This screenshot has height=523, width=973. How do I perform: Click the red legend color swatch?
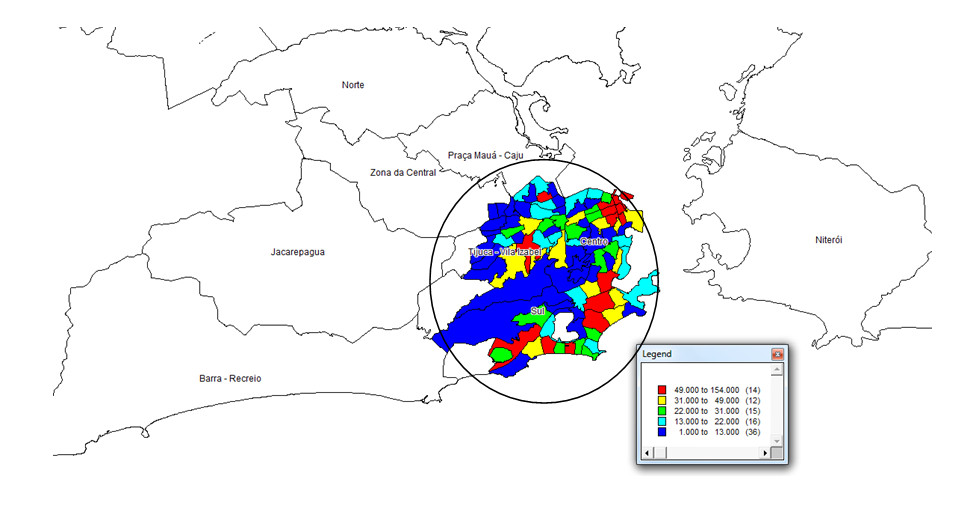[661, 389]
